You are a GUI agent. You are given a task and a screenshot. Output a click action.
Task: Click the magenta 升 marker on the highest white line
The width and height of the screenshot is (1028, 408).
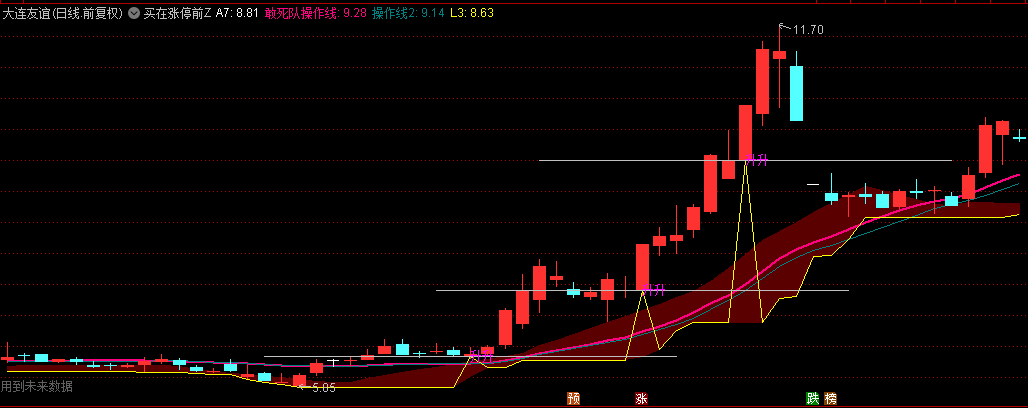coord(758,159)
